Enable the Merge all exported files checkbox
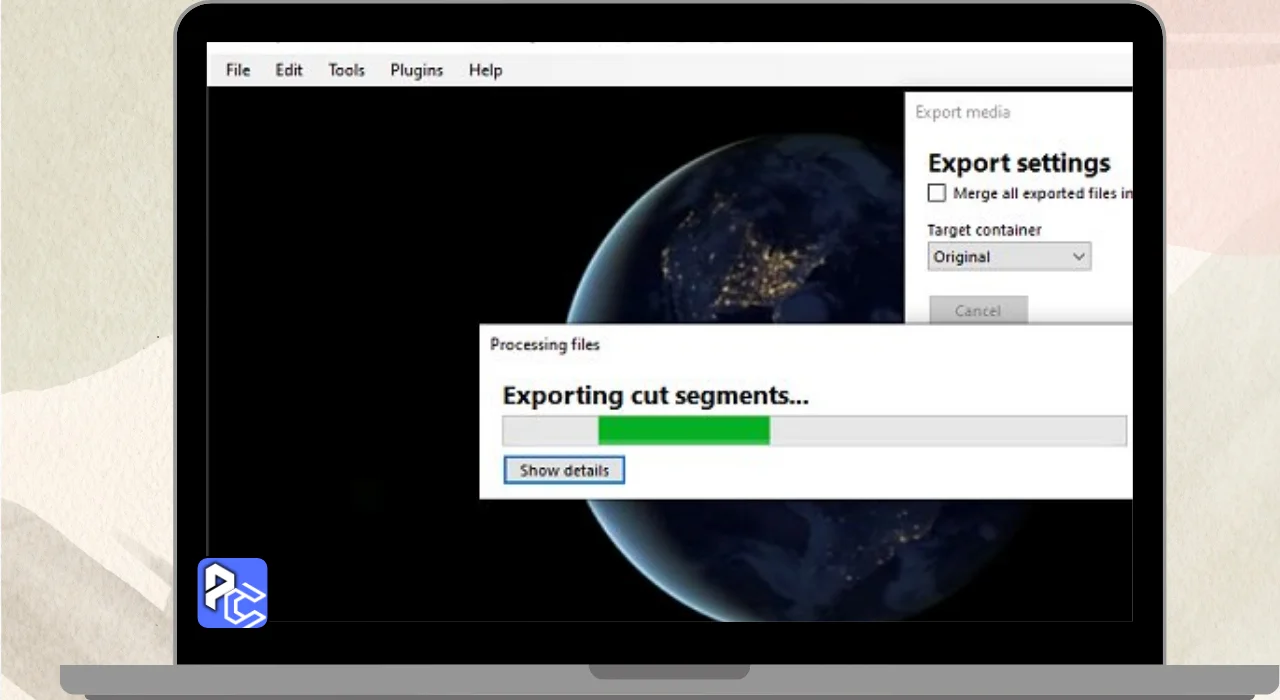 (937, 193)
